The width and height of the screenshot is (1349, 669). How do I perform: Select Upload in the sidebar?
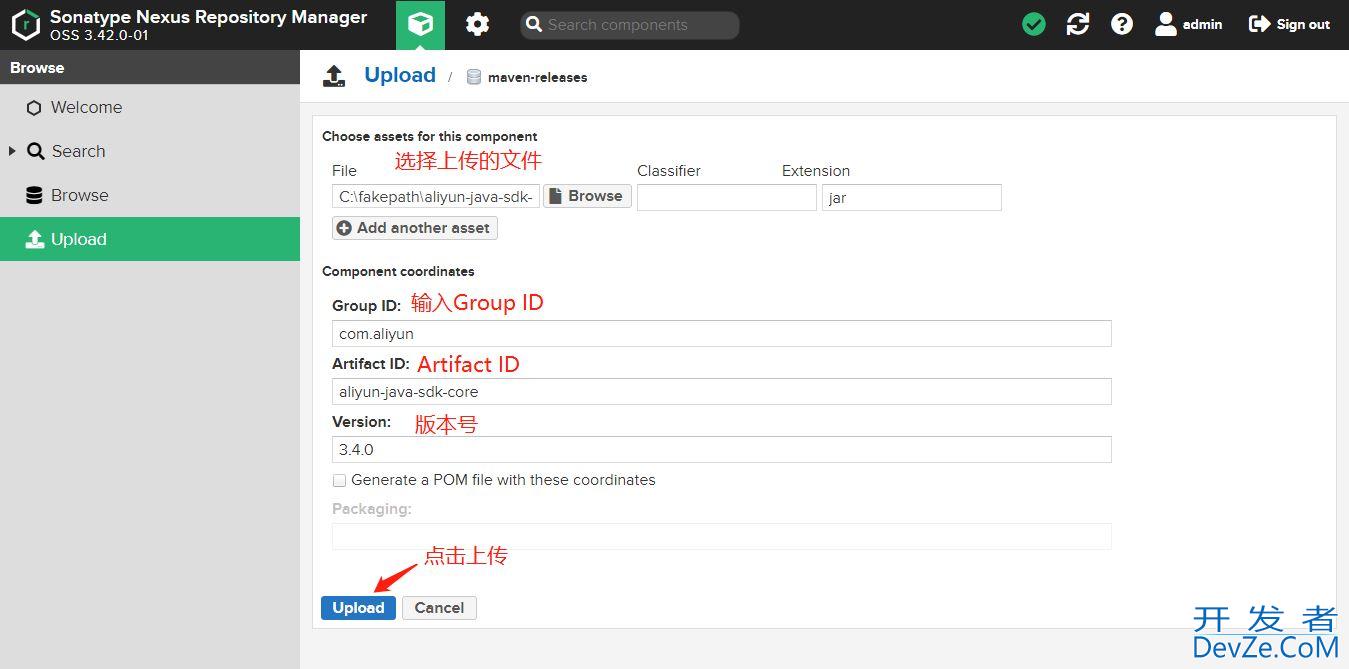[150, 239]
